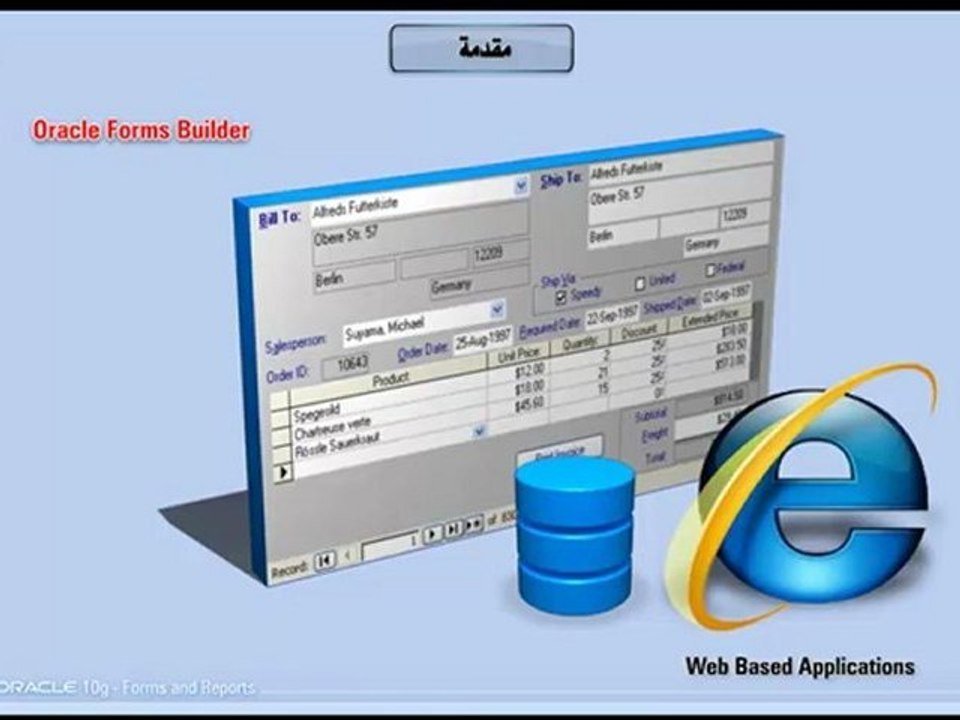Click the Extended Price column header

point(710,318)
